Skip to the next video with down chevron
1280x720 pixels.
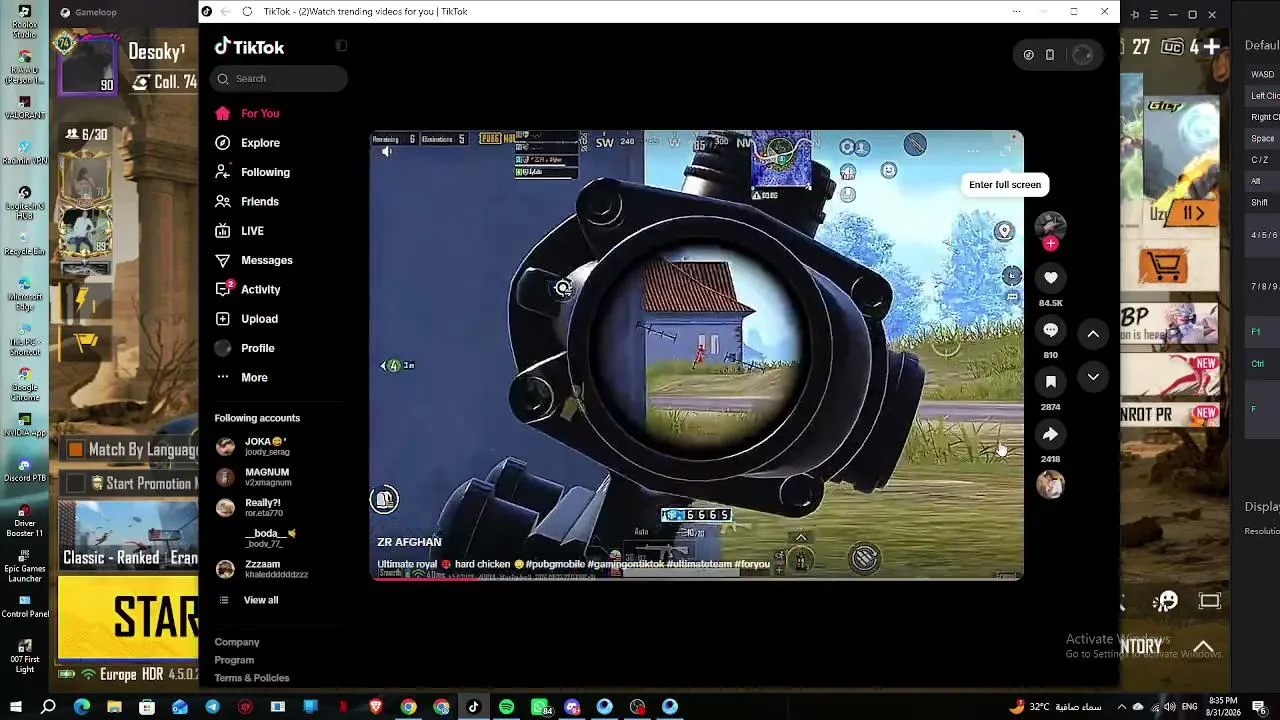click(1093, 377)
